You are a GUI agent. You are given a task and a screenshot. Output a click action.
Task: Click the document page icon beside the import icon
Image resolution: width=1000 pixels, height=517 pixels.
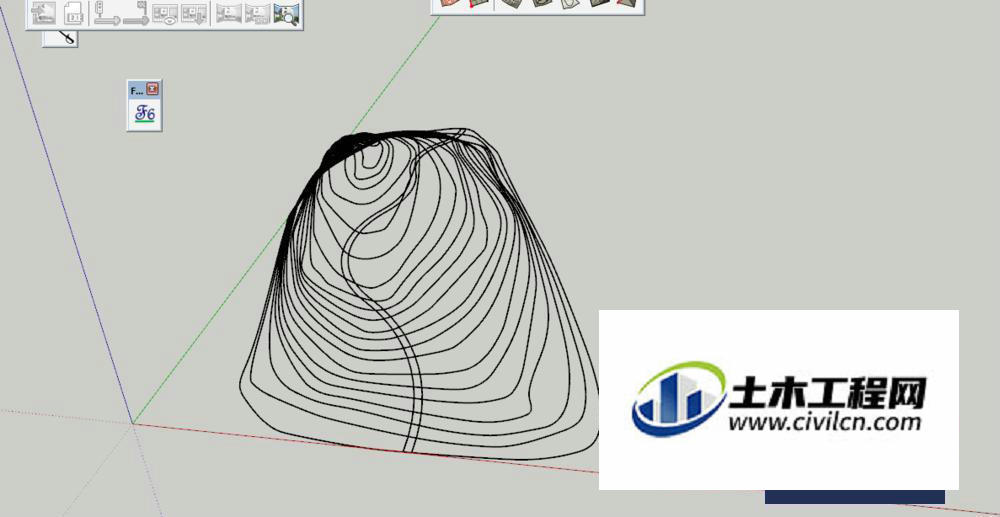75,13
